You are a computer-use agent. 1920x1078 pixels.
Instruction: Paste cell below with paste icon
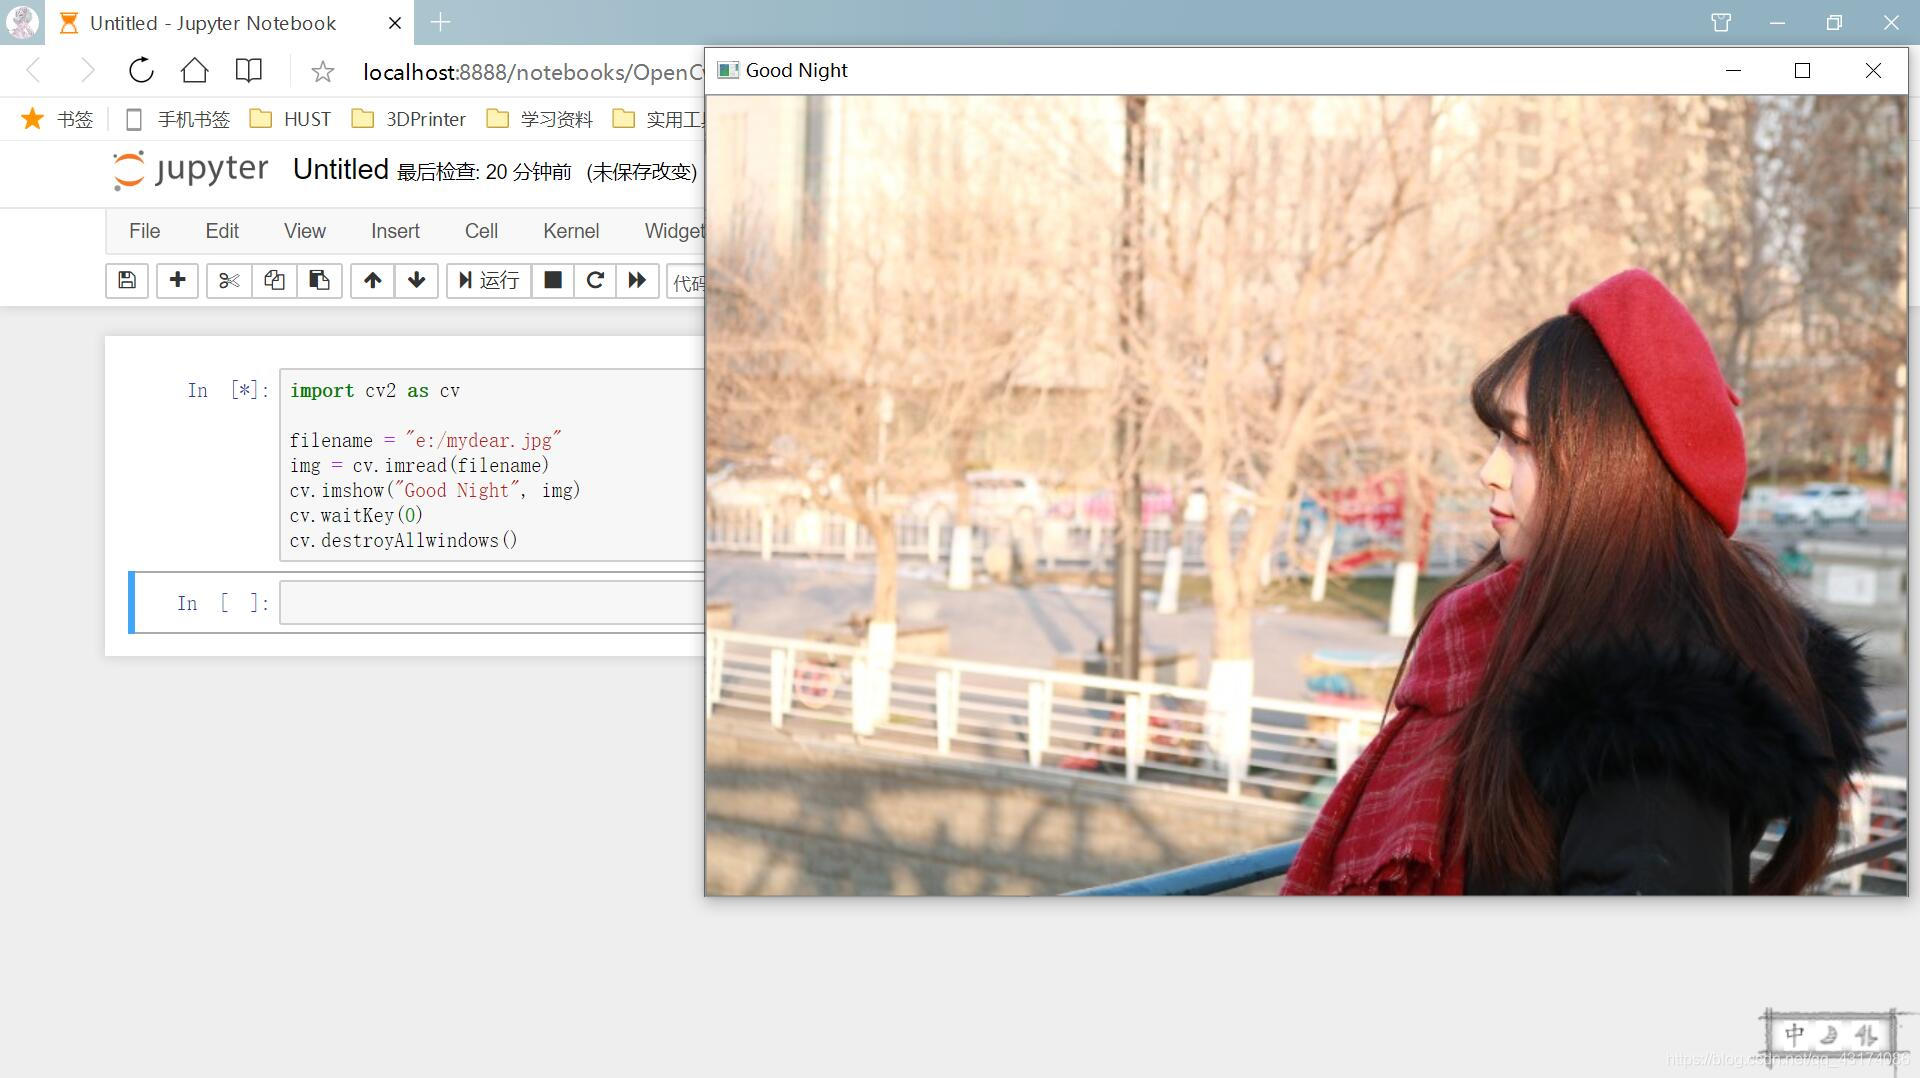coord(319,281)
